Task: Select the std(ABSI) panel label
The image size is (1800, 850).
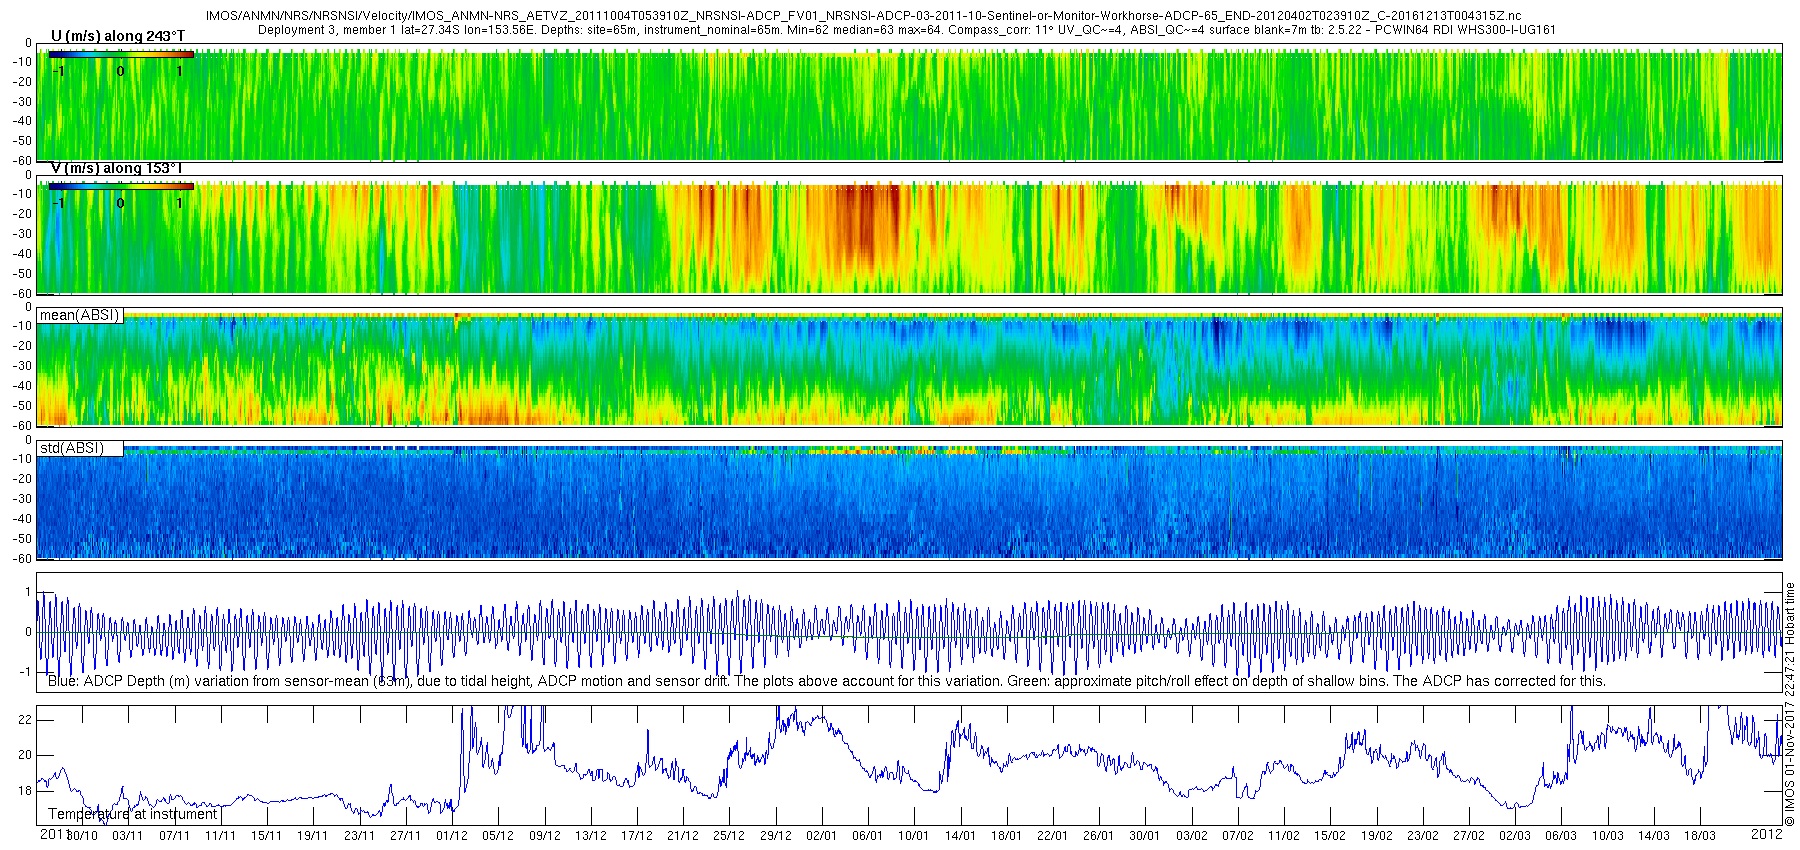Action: click(80, 448)
